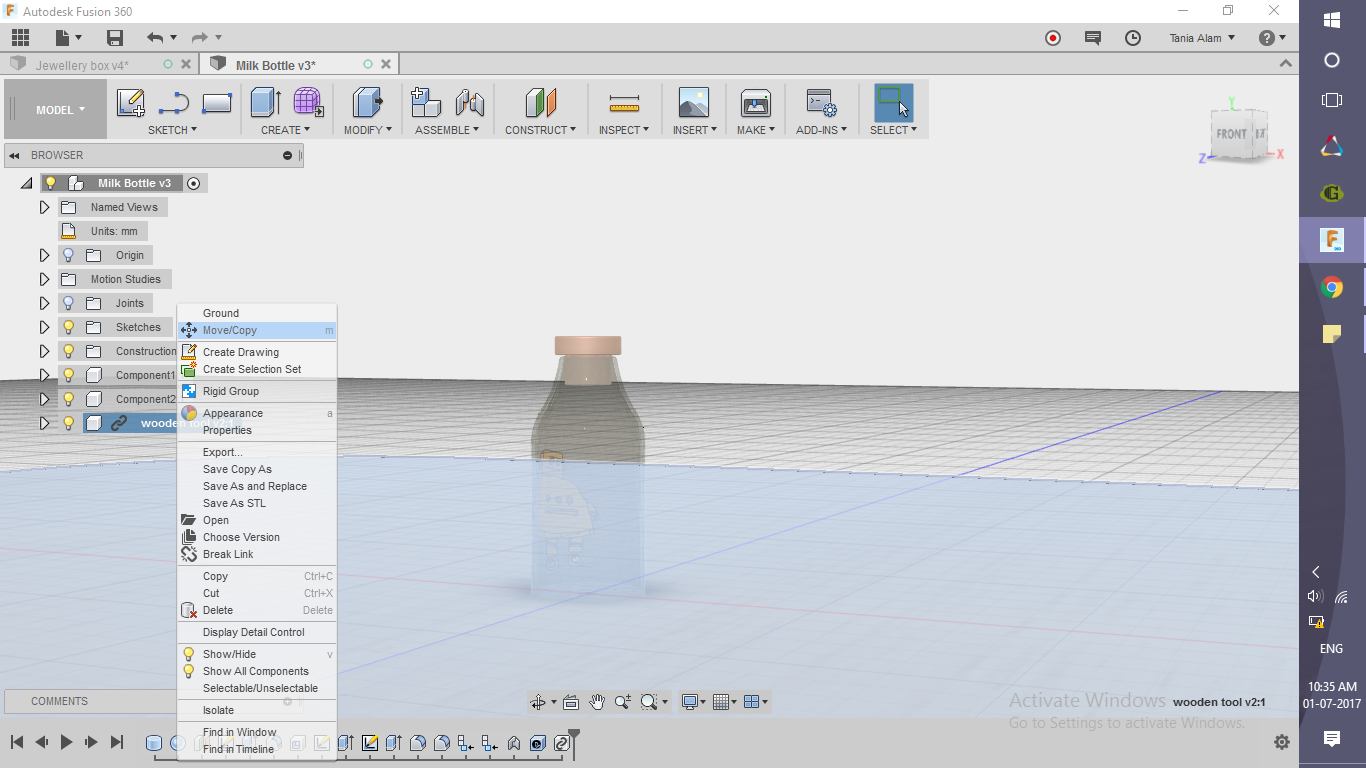The width and height of the screenshot is (1366, 768).
Task: Click the timeline end position marker
Action: click(x=574, y=743)
